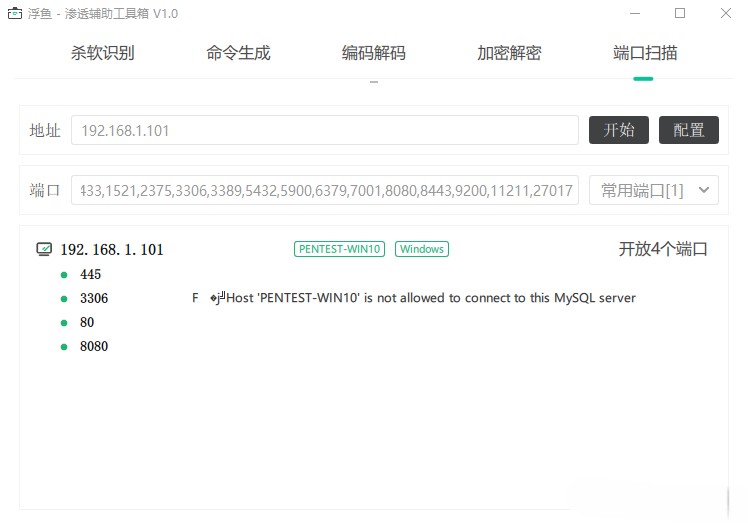748x529 pixels.
Task: Click the app toolbox icon in title bar
Action: click(15, 13)
